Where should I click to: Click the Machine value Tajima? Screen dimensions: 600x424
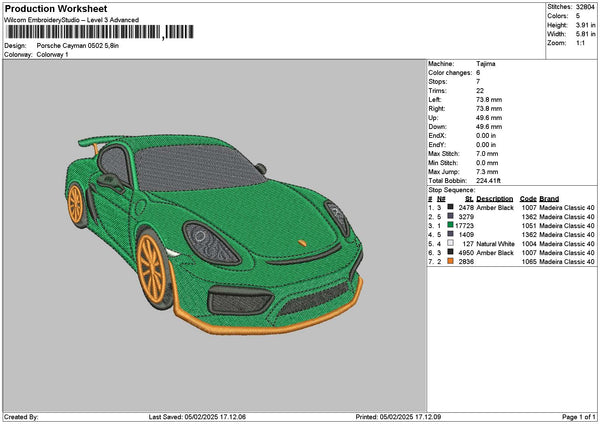(486, 64)
